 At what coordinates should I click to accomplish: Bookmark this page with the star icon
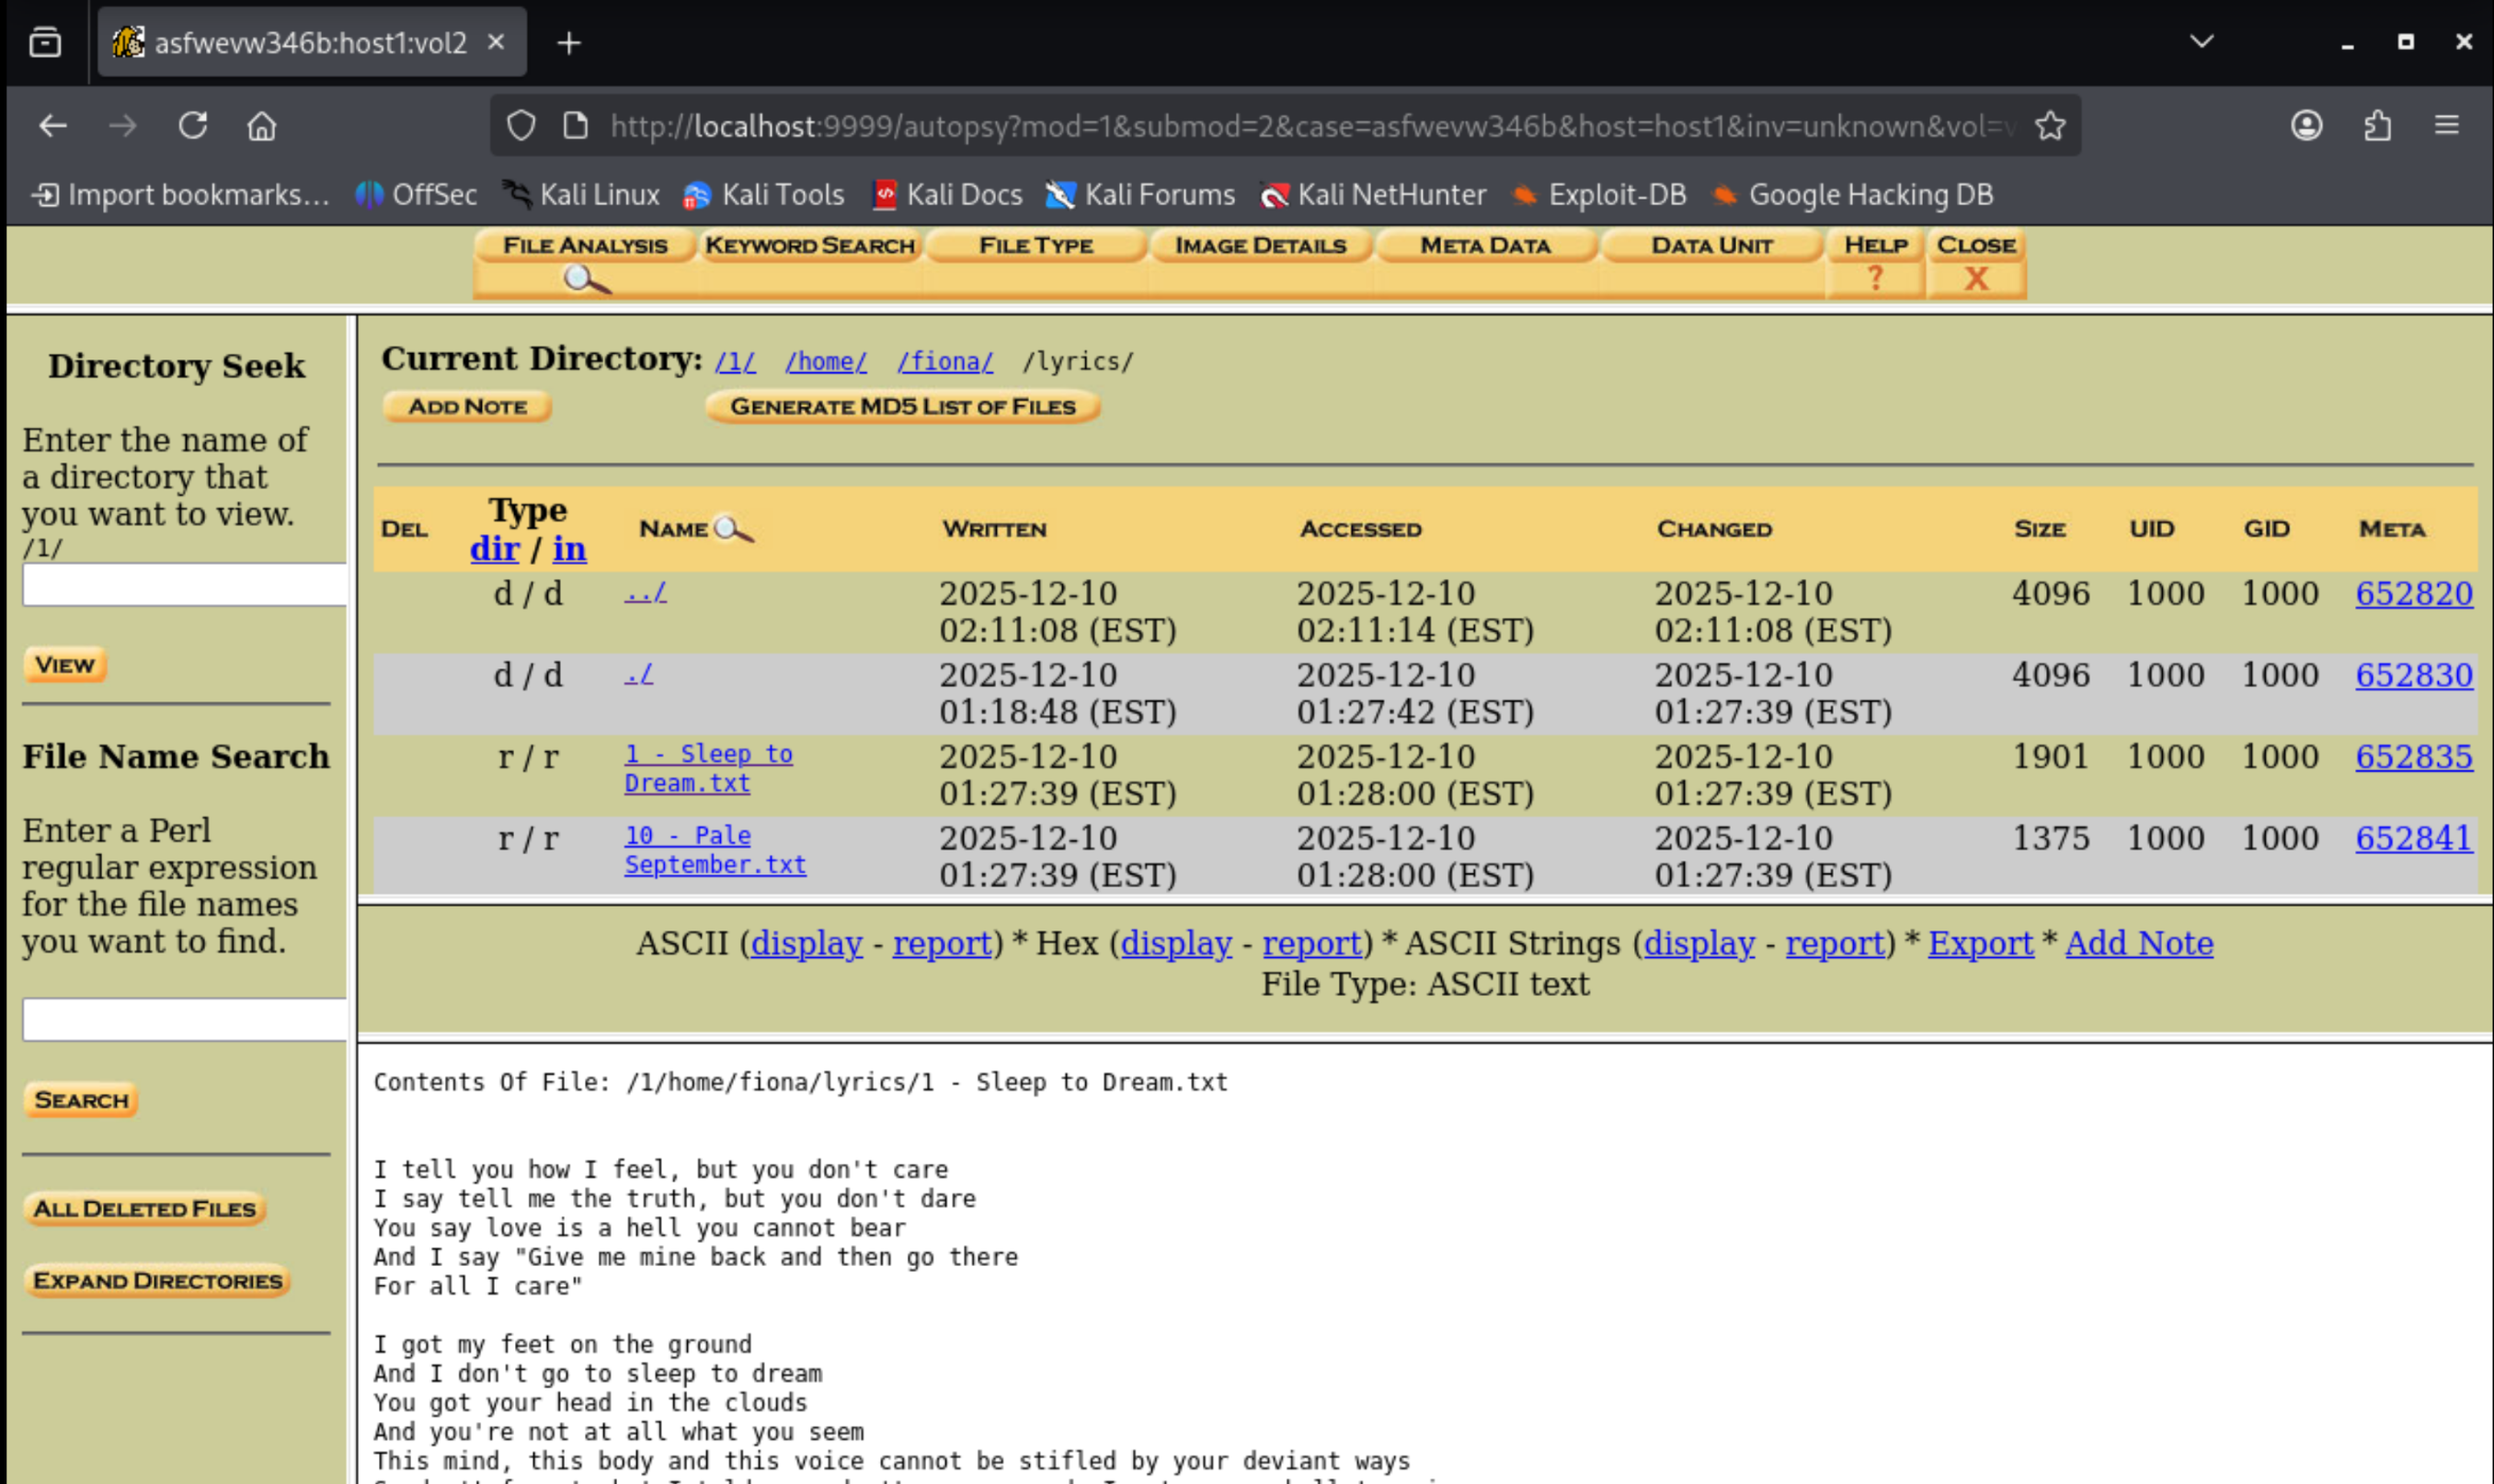pos(2050,126)
